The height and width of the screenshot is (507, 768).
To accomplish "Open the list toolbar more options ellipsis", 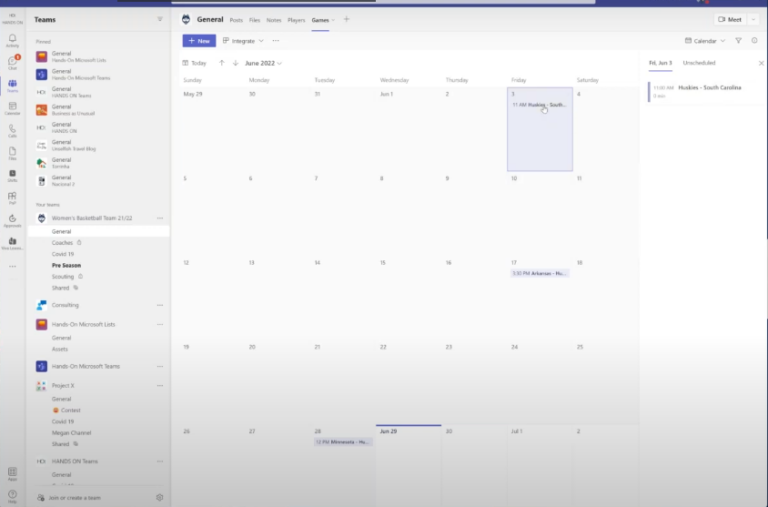I will point(276,41).
